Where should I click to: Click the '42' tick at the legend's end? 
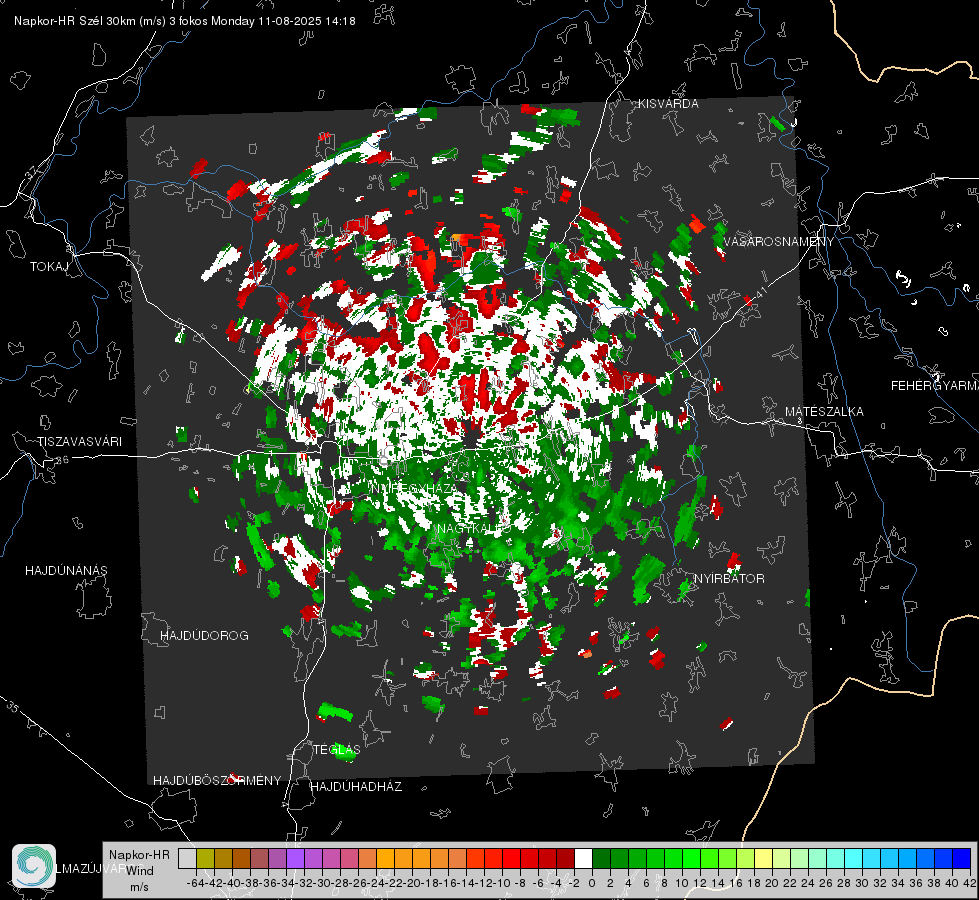point(970,883)
